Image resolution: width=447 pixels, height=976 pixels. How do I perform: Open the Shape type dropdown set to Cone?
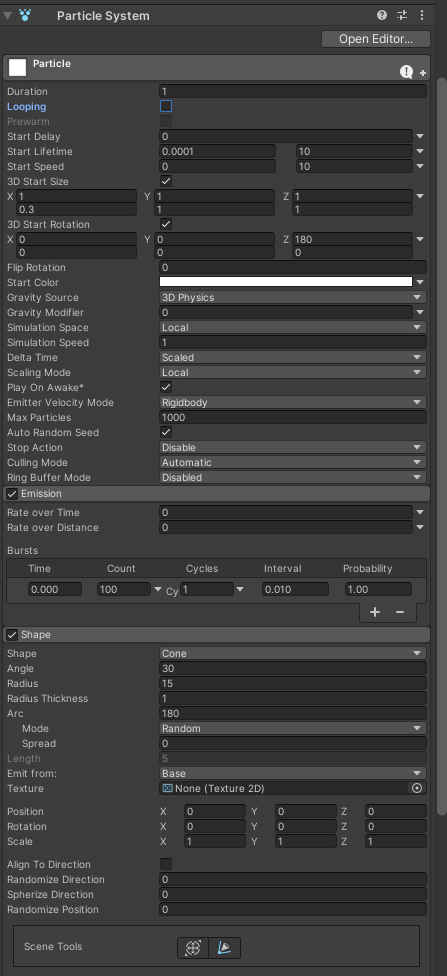point(293,654)
